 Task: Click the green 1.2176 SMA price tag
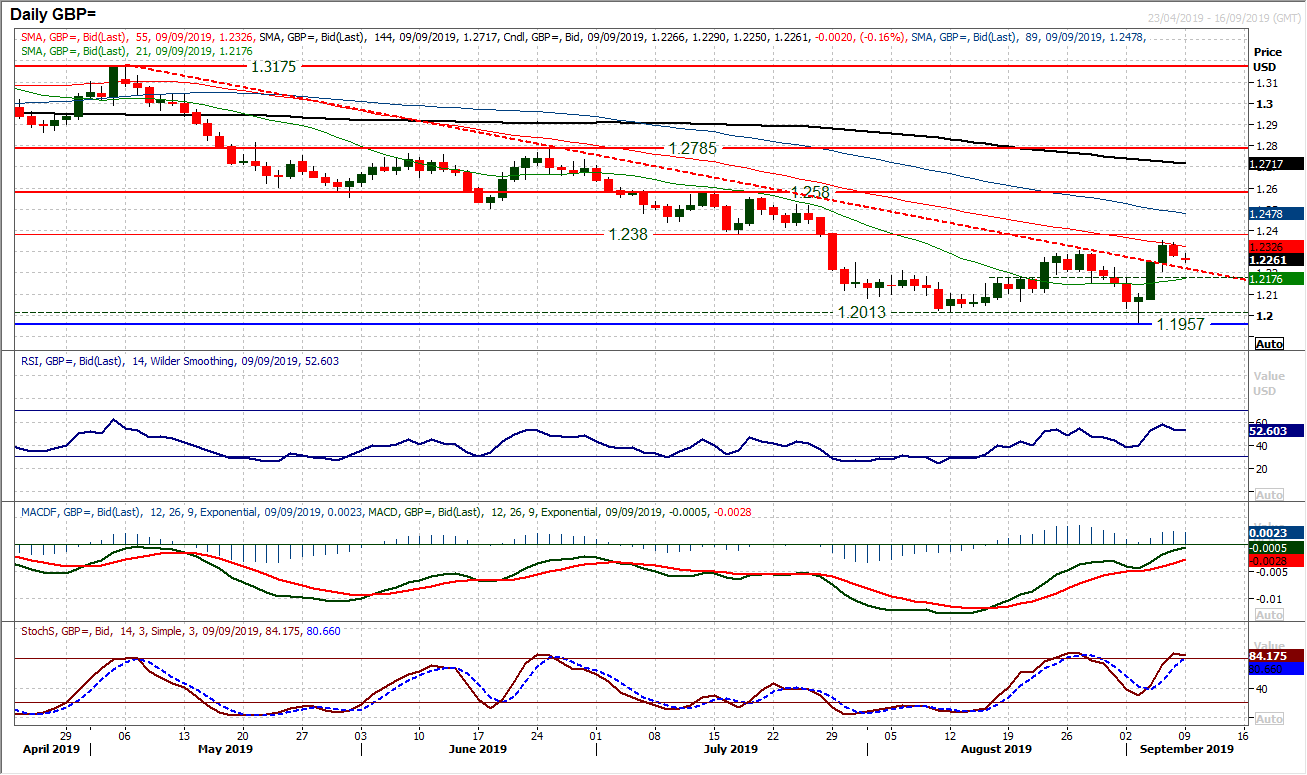pyautogui.click(x=1277, y=278)
